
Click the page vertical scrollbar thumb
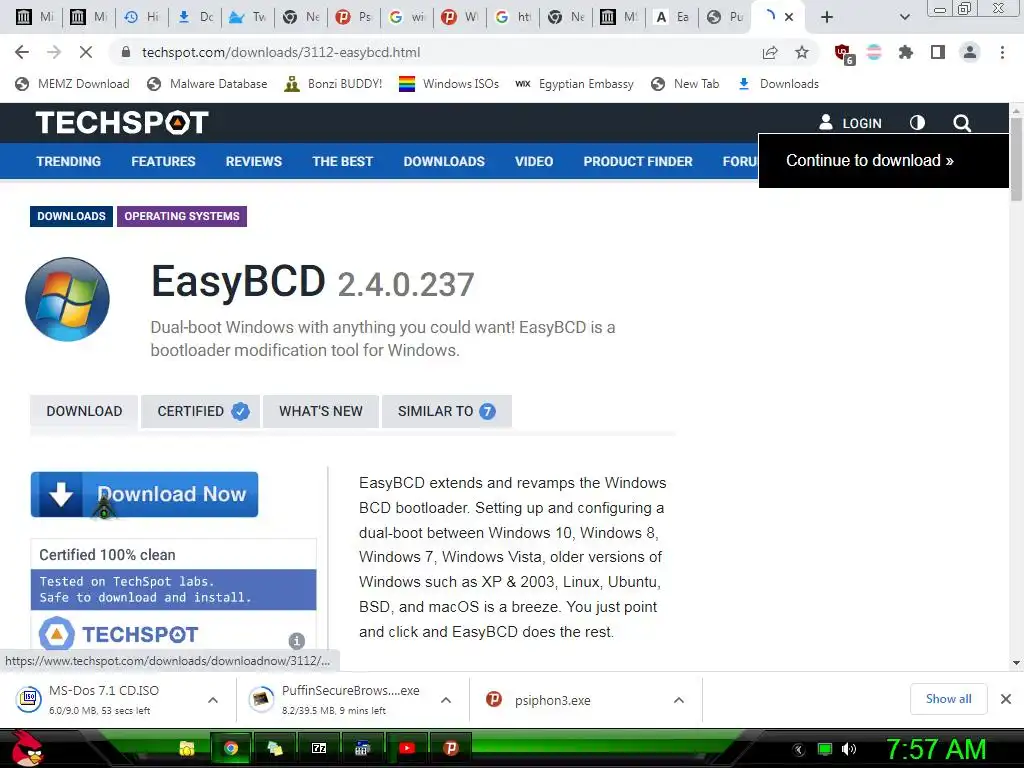pos(1016,158)
